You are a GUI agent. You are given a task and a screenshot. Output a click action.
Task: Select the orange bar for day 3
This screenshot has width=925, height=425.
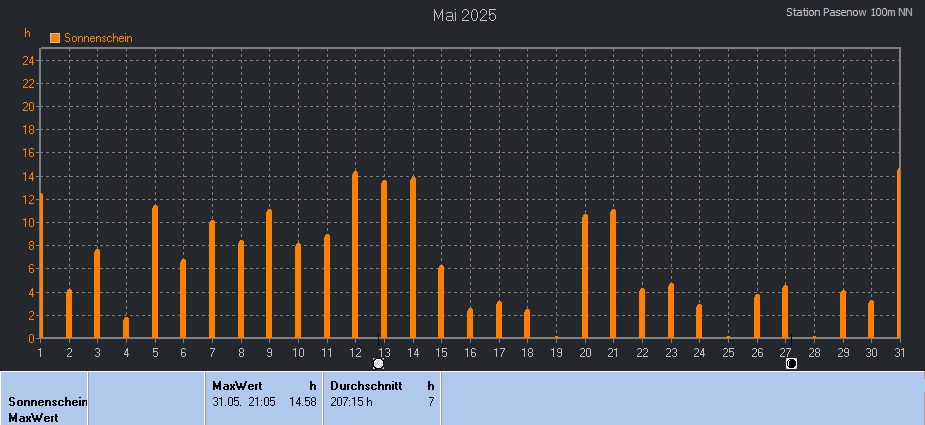point(97,293)
